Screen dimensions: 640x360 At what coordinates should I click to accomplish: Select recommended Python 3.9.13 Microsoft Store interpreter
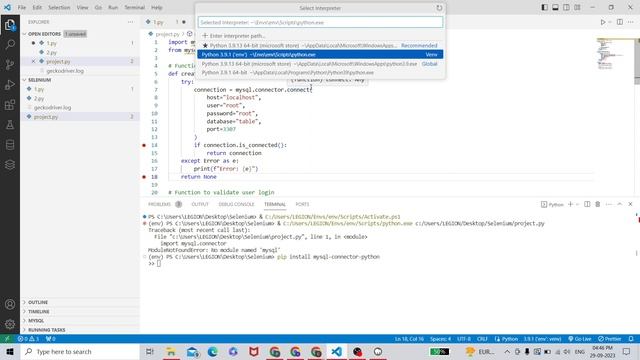320,45
